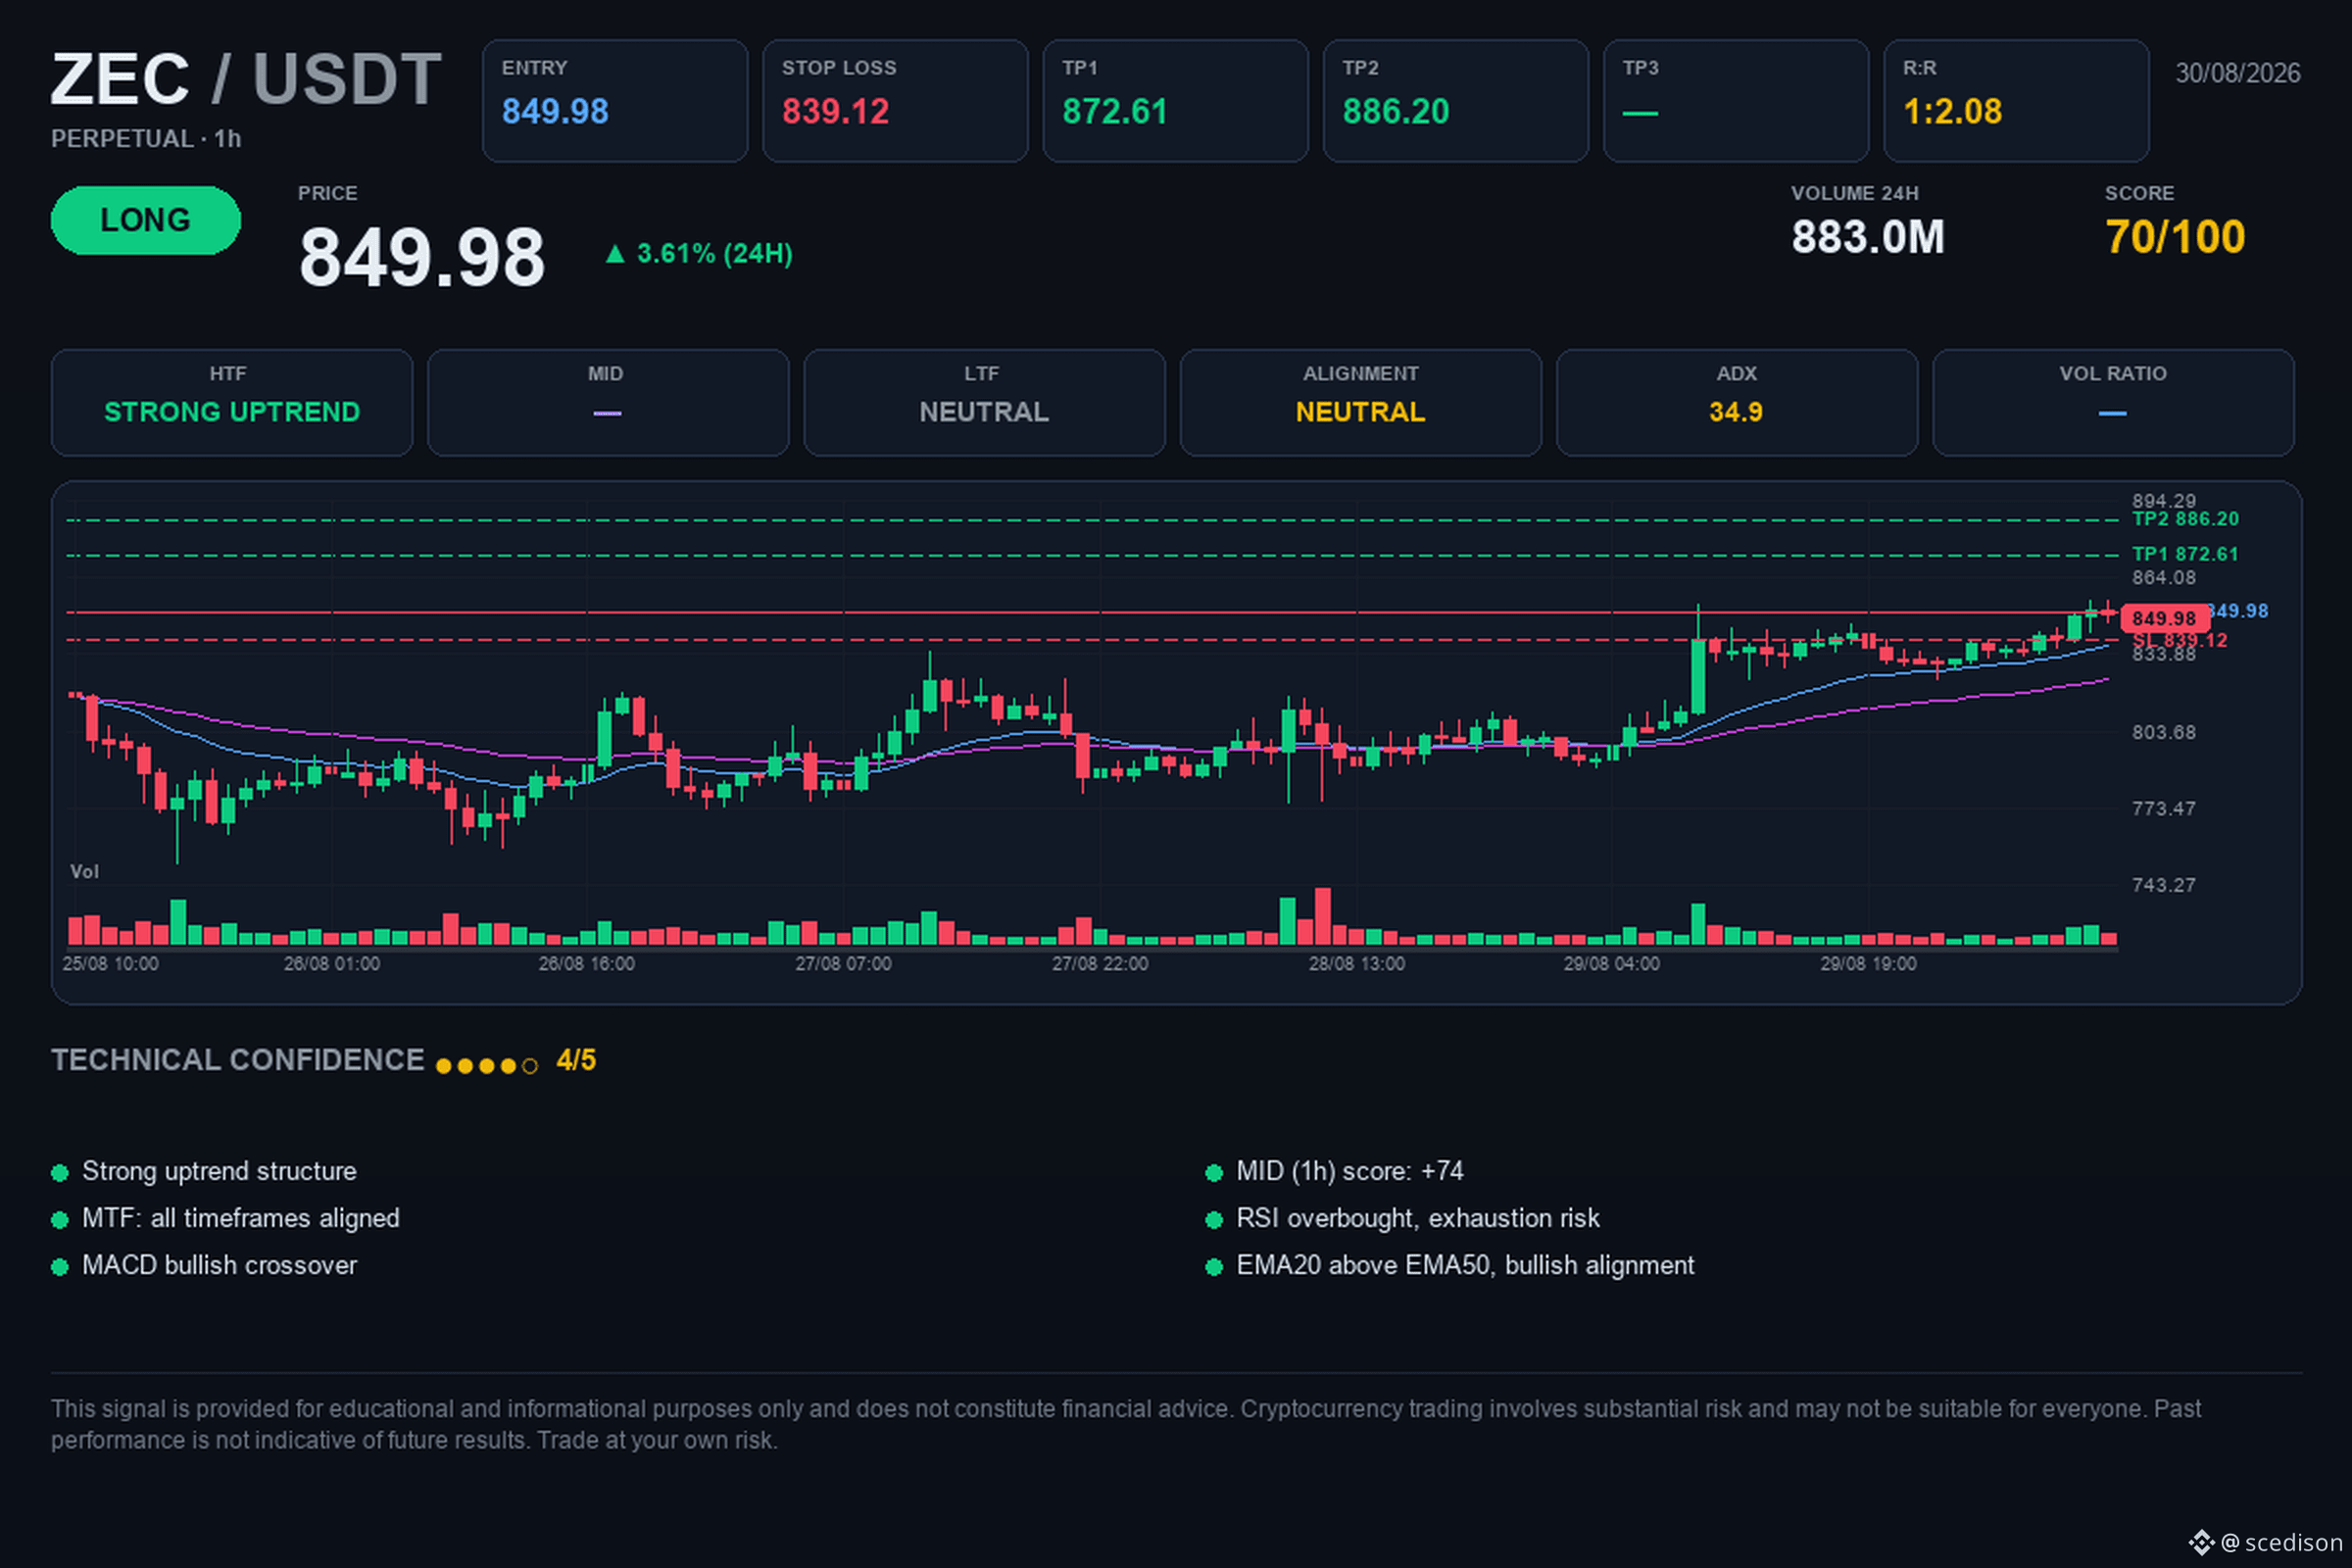Click the 27/08 07:00 time label
The image size is (2352, 1568).
843,964
